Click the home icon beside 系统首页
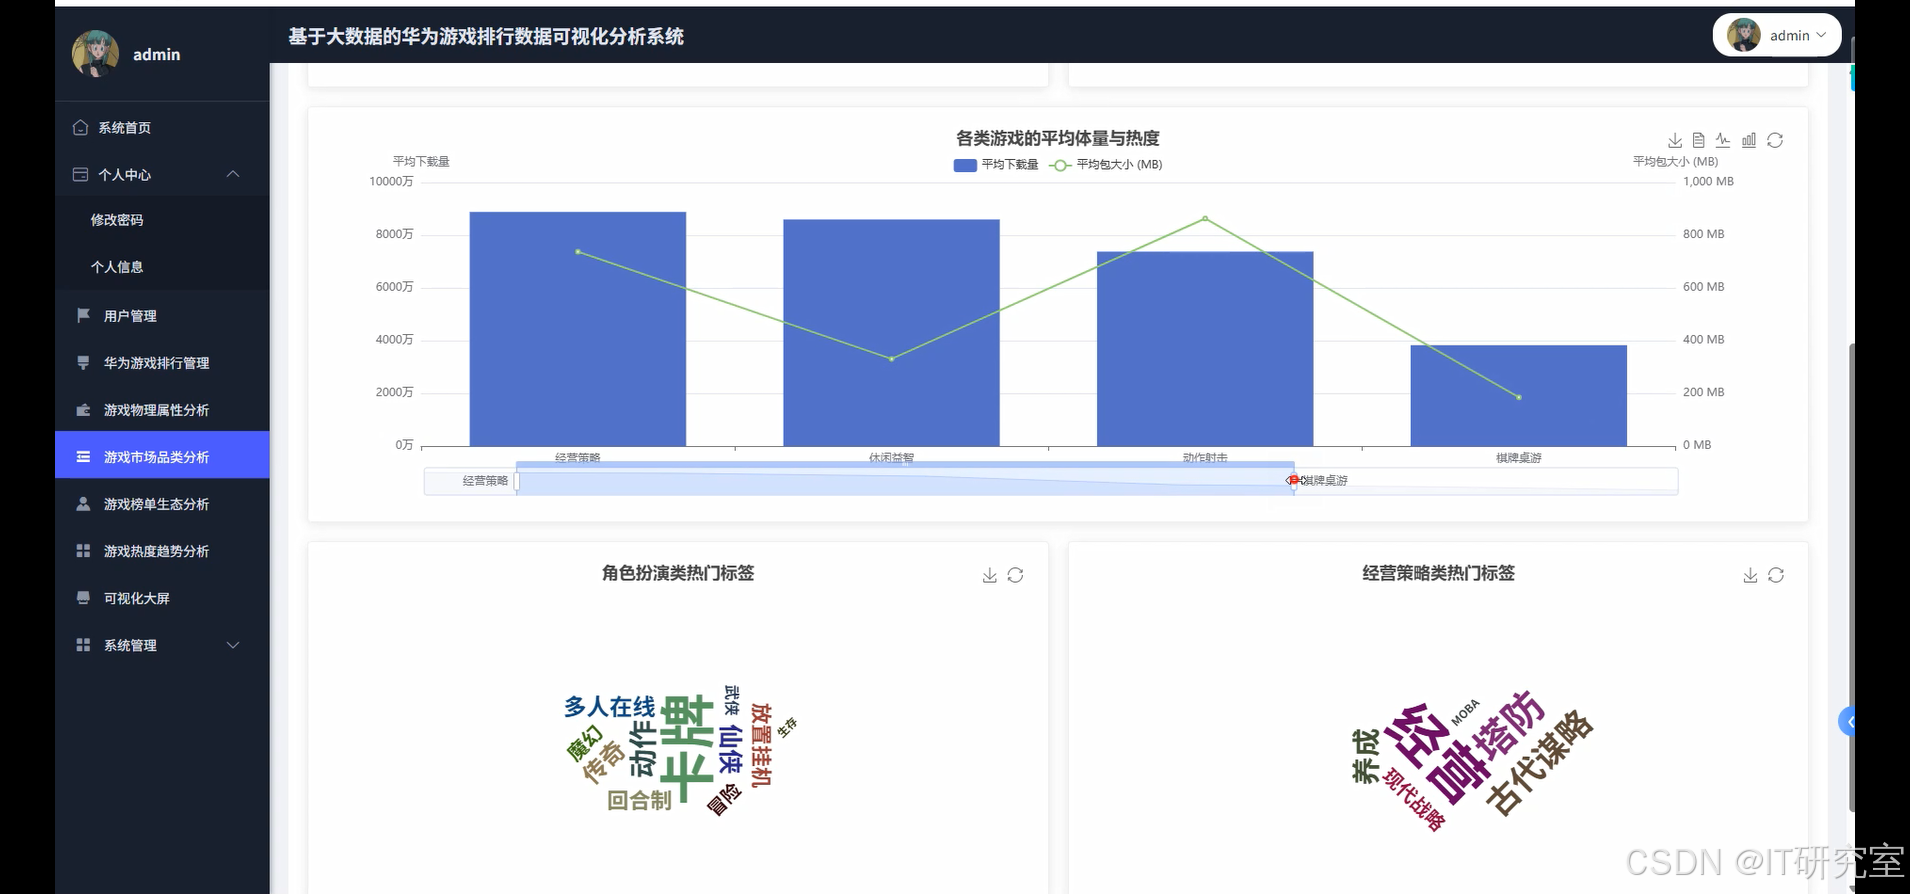The image size is (1910, 894). click(x=81, y=128)
